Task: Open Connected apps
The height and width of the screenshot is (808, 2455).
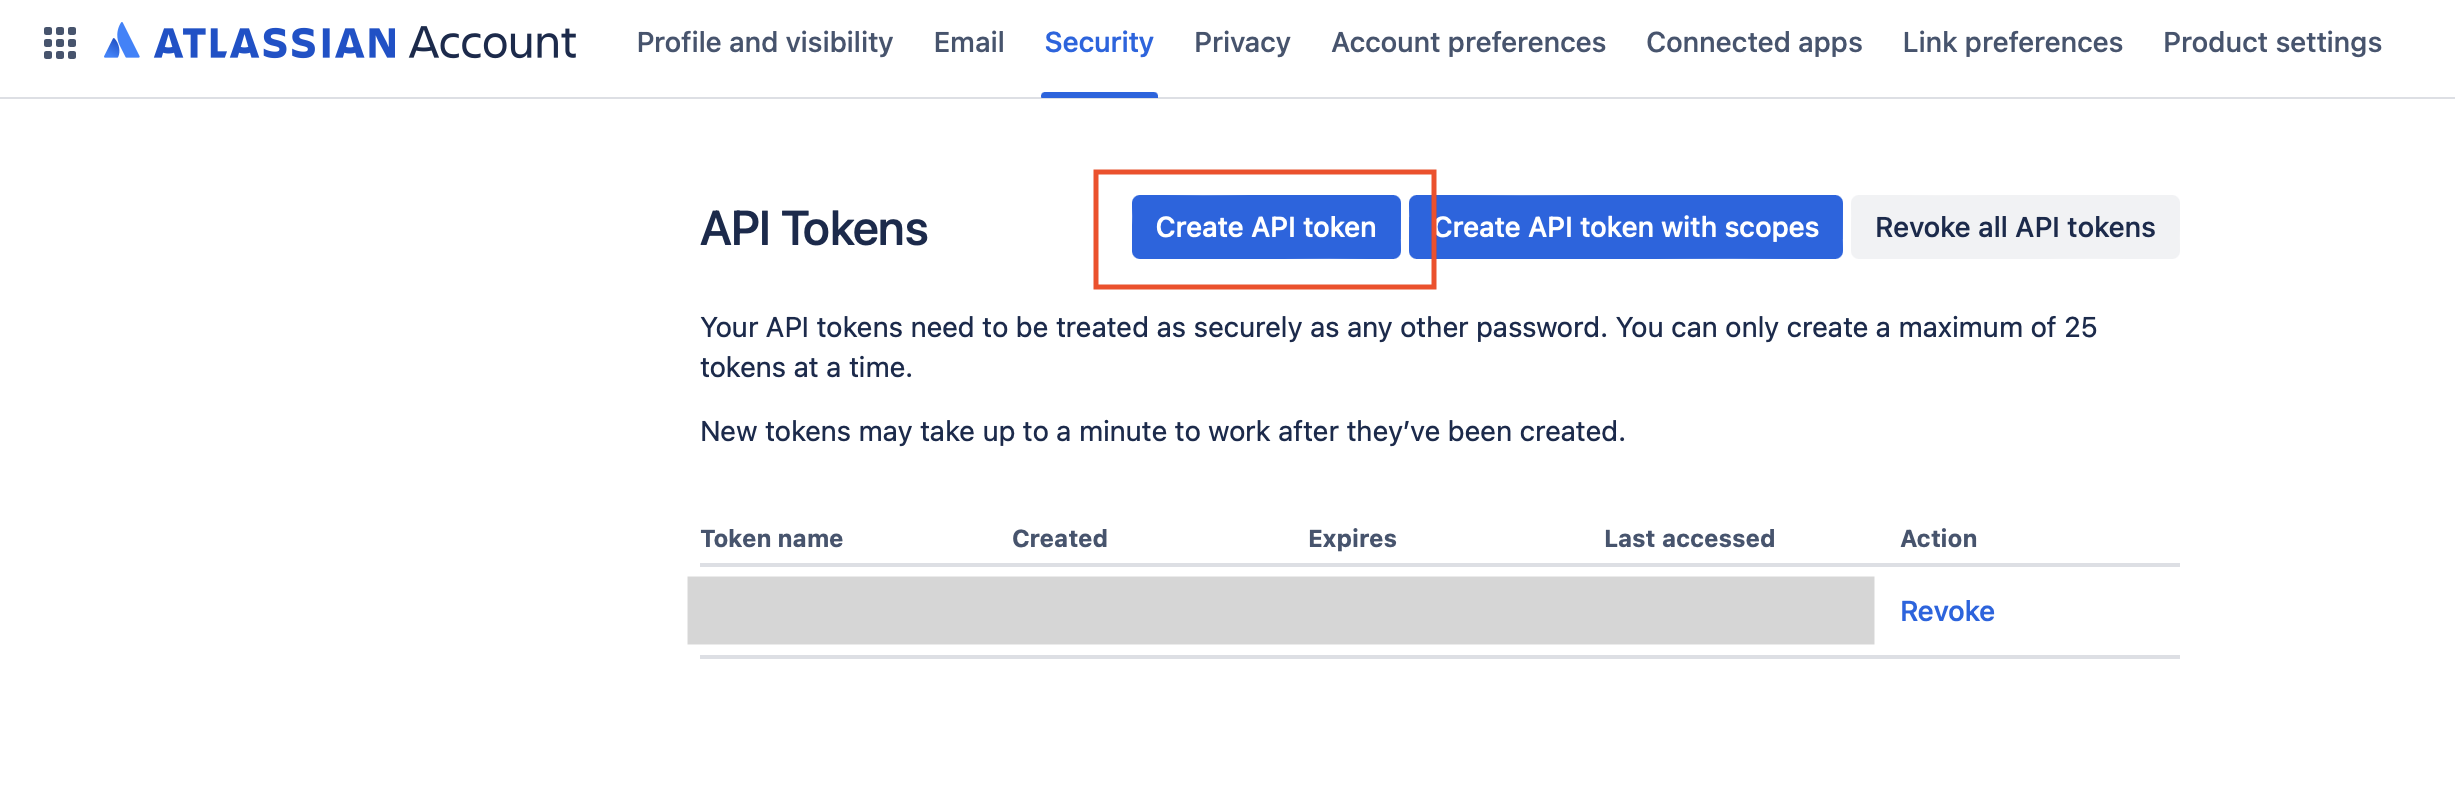Action: [1753, 42]
